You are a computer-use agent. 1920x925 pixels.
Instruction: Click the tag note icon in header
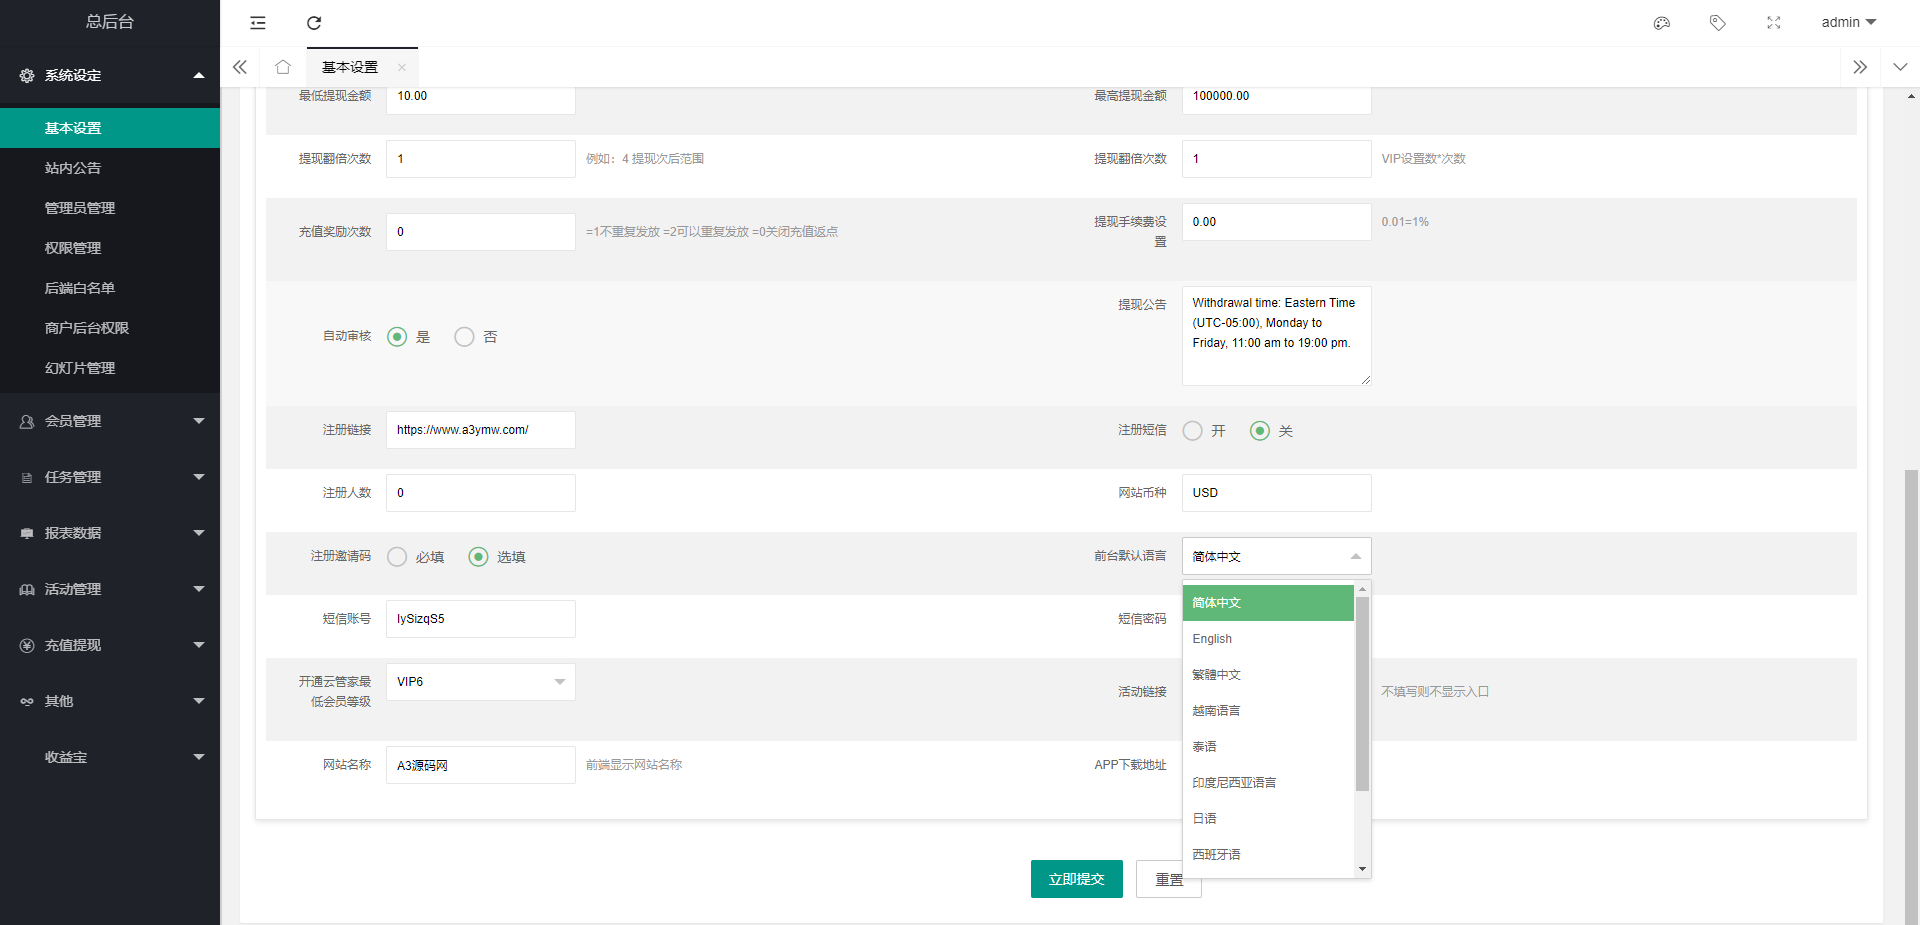pyautogui.click(x=1718, y=23)
